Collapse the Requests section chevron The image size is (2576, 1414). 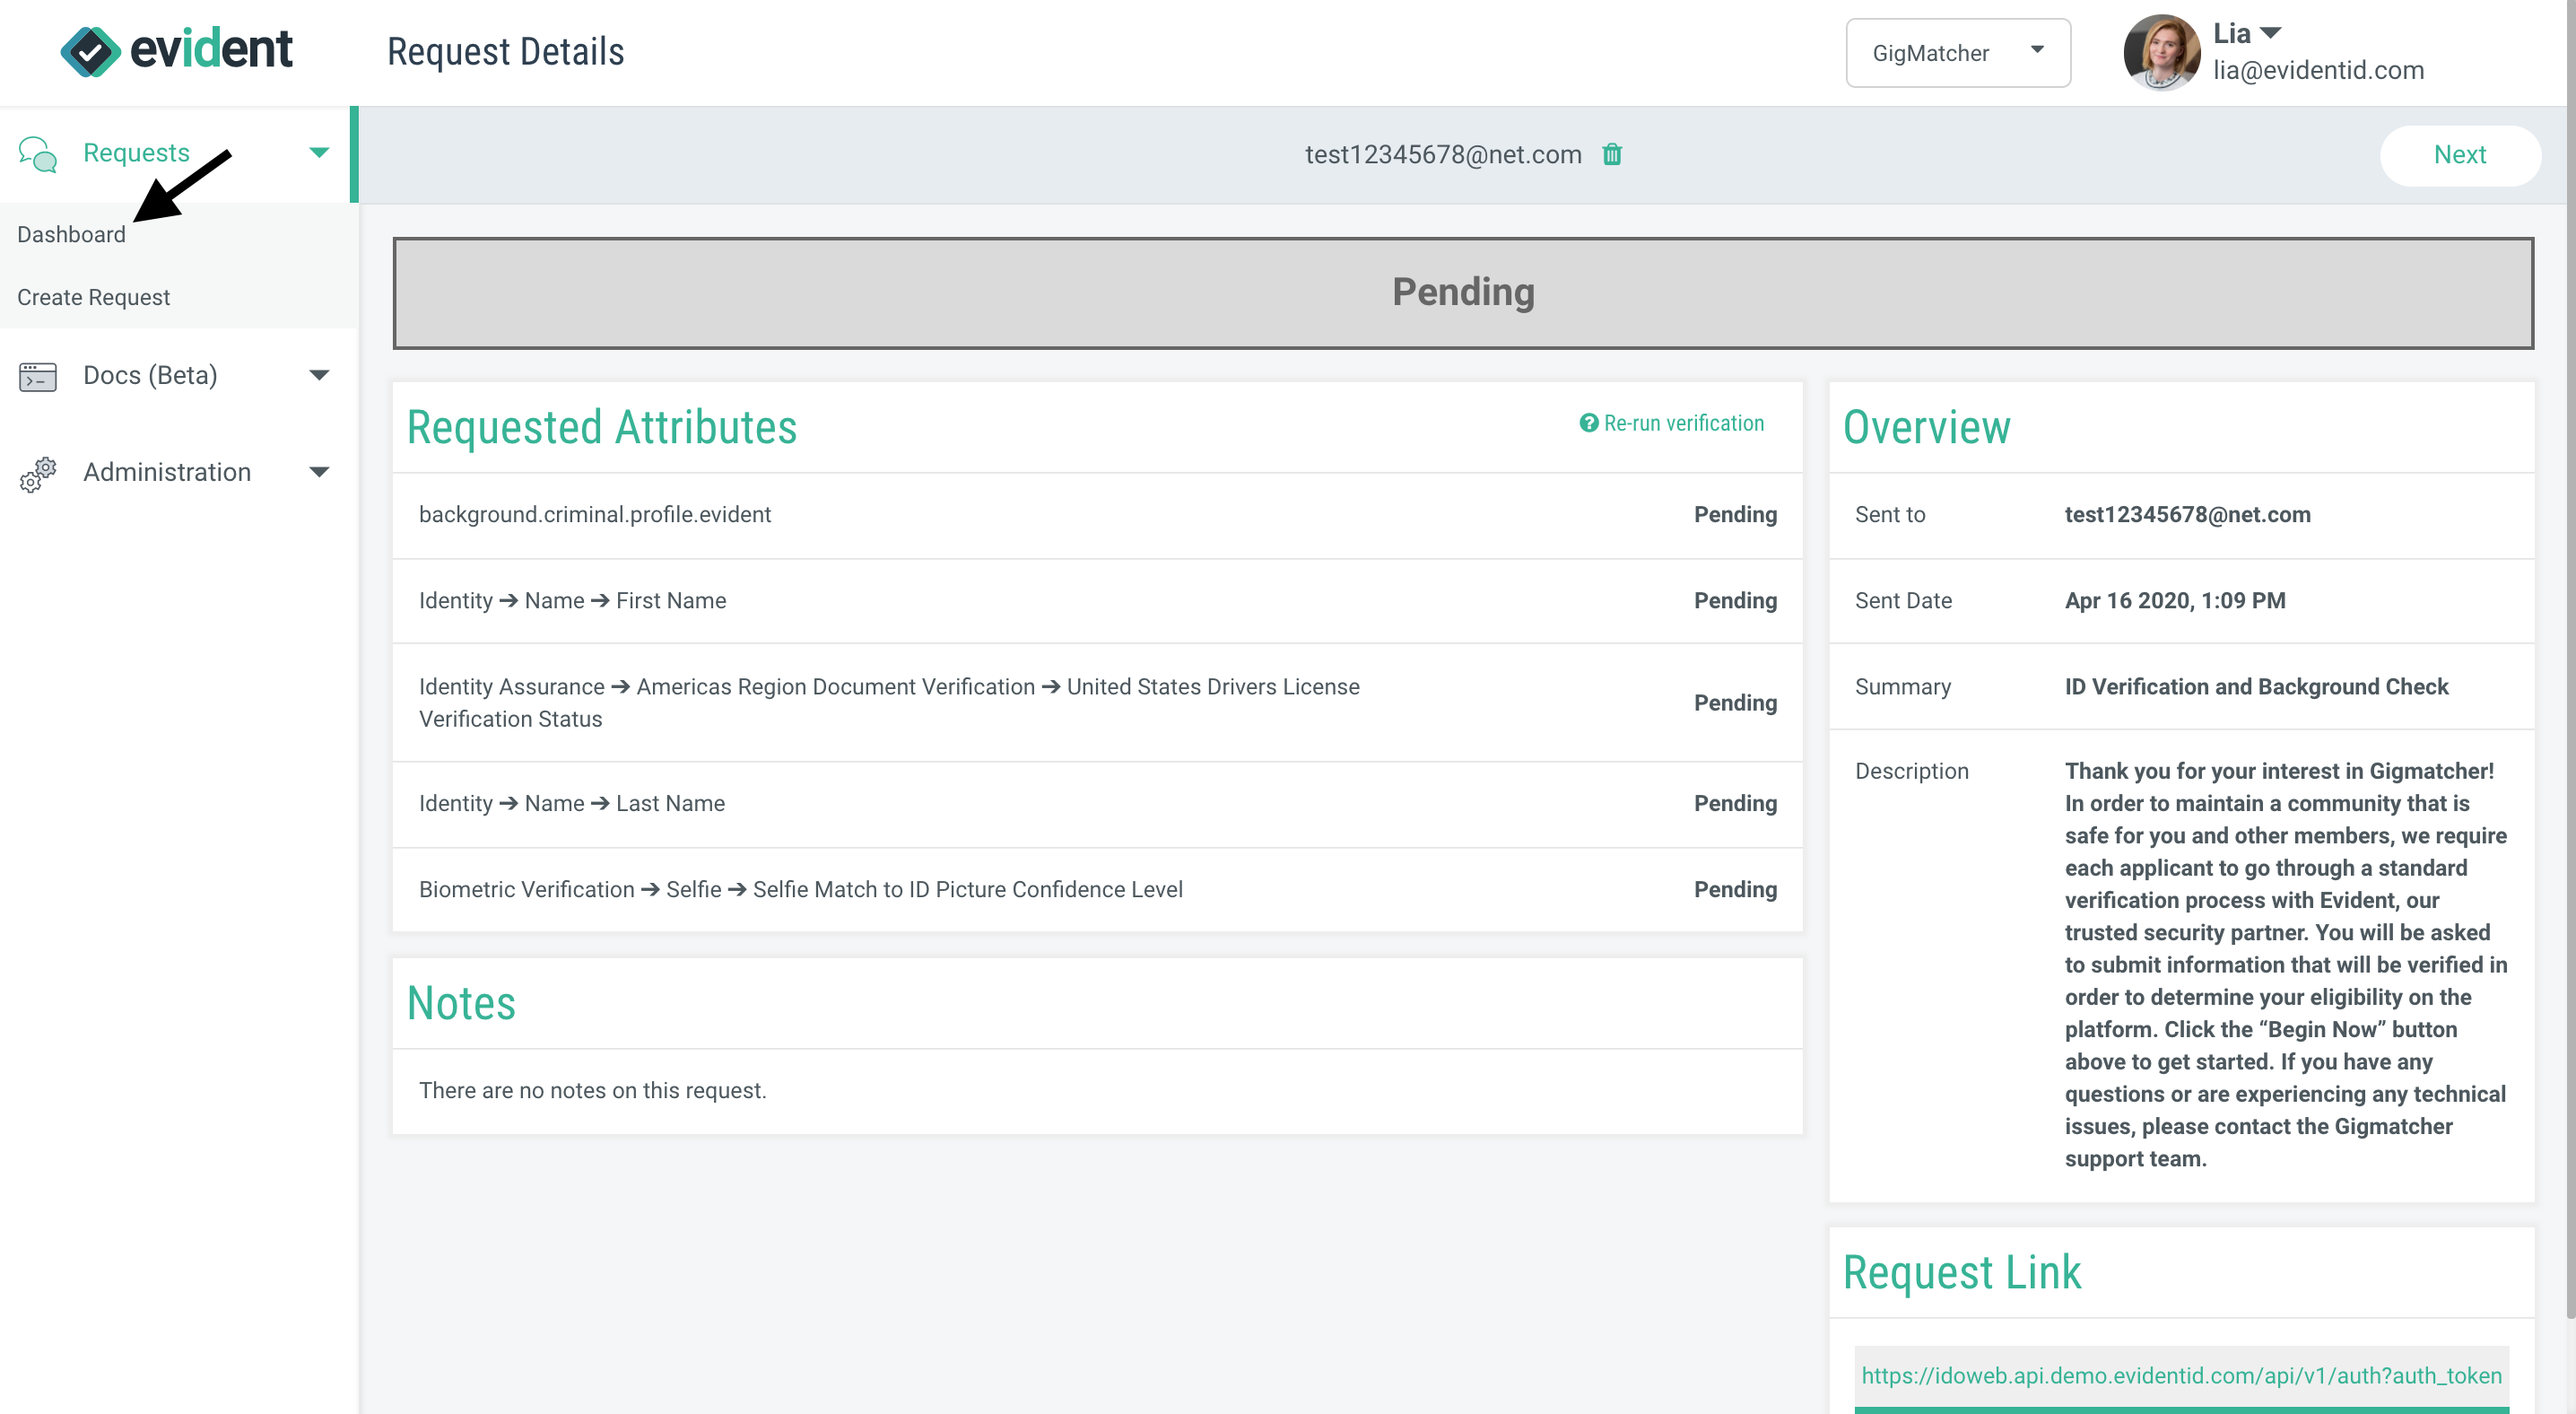[x=318, y=153]
